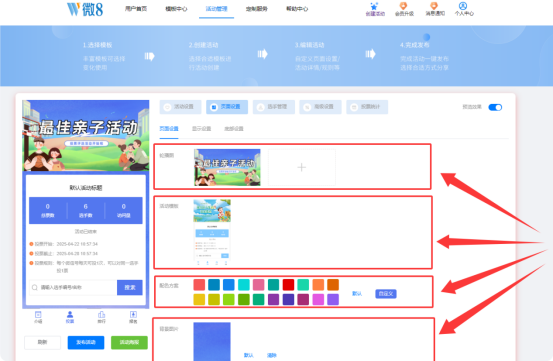
Task: Pick the cyan color swatch
Action: click(244, 284)
